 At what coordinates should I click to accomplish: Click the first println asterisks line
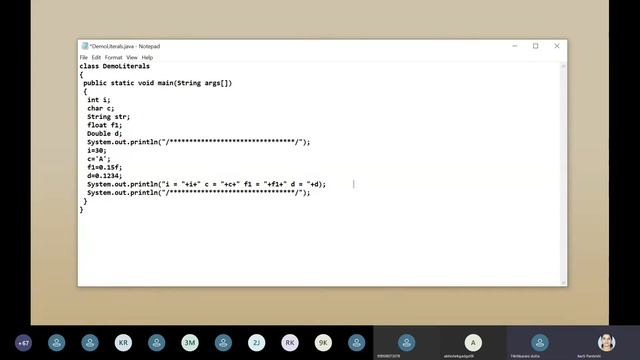(x=198, y=142)
